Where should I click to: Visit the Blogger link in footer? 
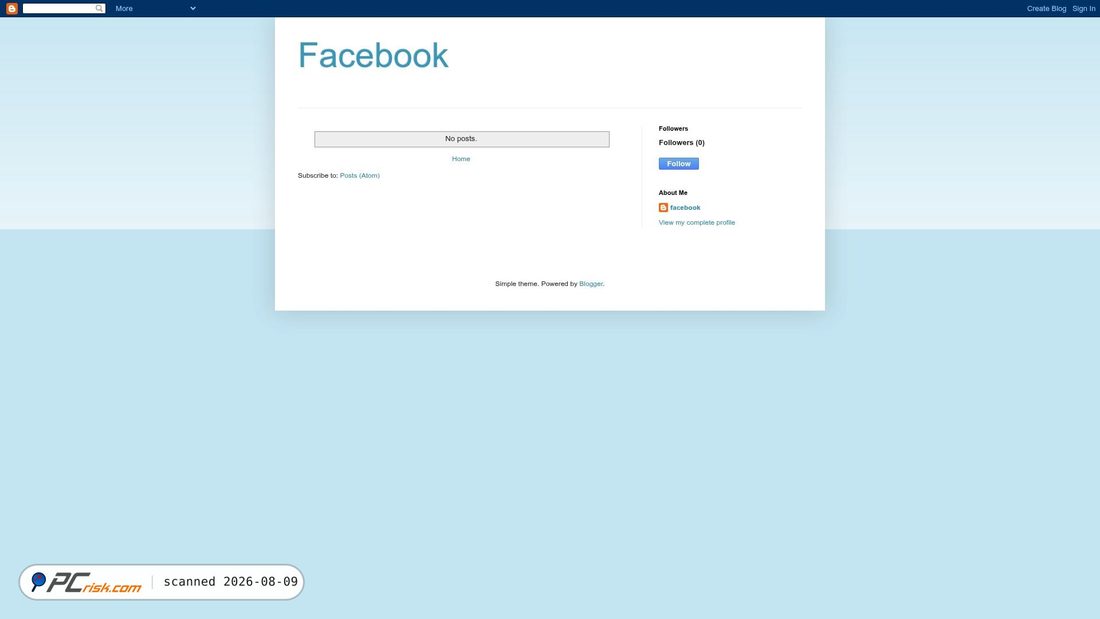coord(591,284)
